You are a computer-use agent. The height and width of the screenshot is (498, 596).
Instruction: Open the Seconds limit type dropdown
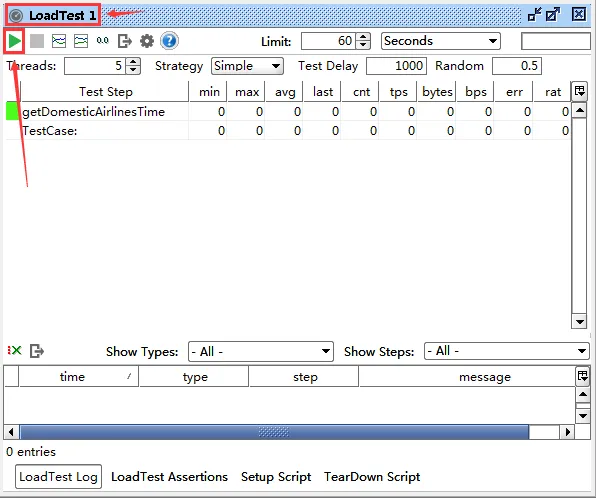click(441, 41)
